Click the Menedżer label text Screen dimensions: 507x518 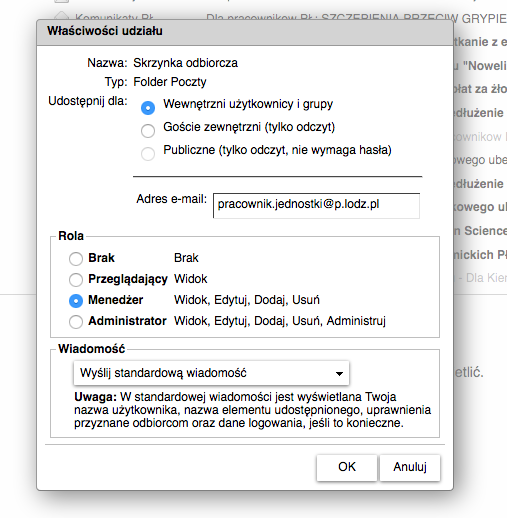(x=115, y=300)
